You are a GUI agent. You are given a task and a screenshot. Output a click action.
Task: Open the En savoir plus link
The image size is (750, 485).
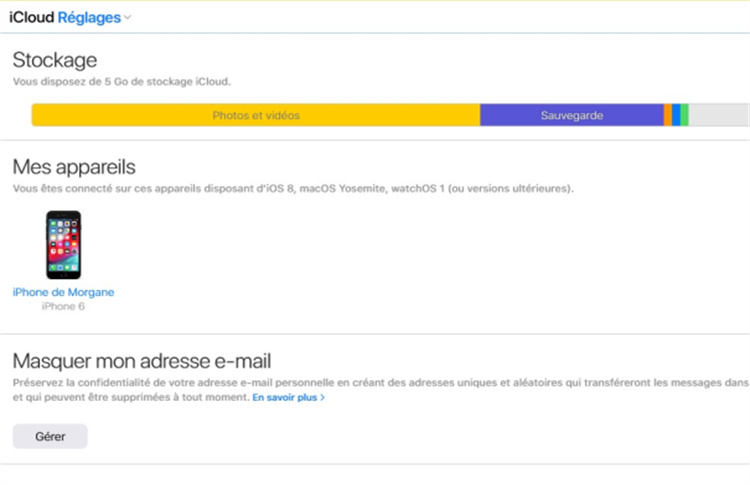coord(284,398)
